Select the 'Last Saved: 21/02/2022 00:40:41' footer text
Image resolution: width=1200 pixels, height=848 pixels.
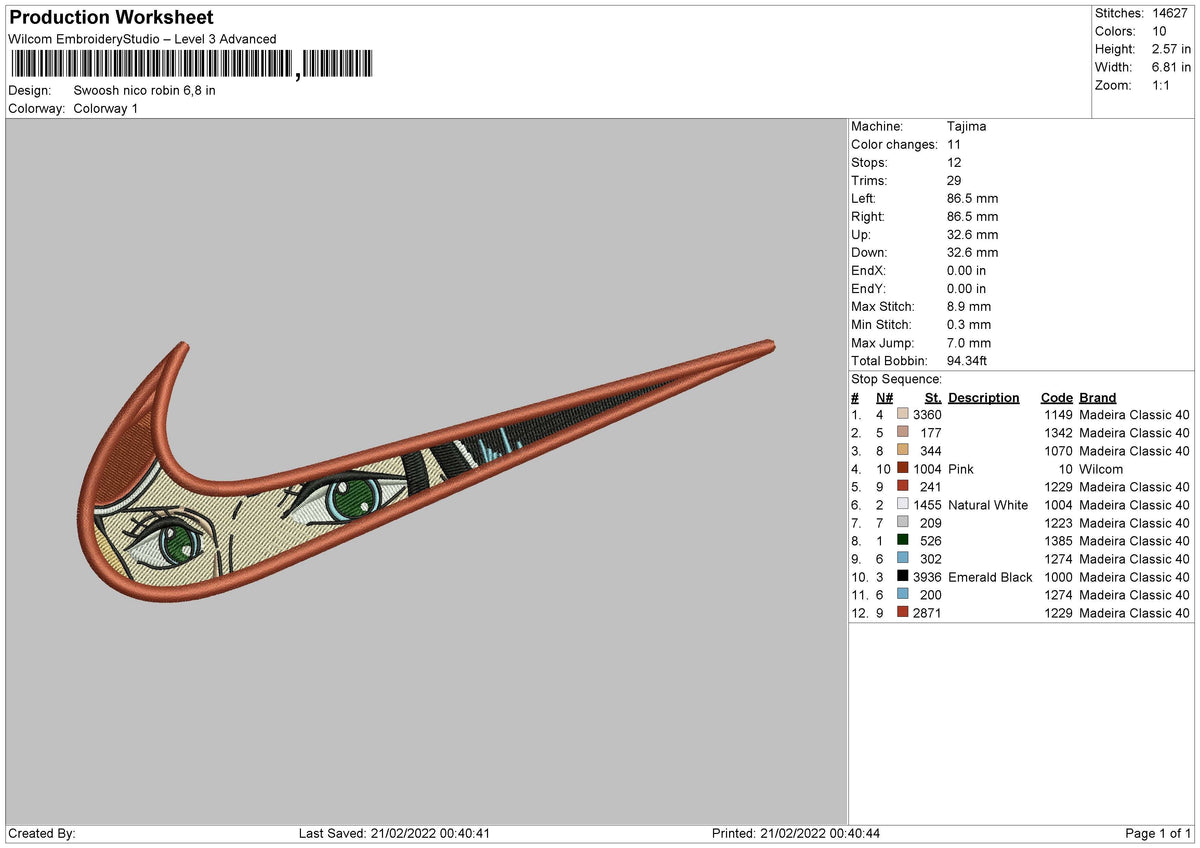point(394,834)
